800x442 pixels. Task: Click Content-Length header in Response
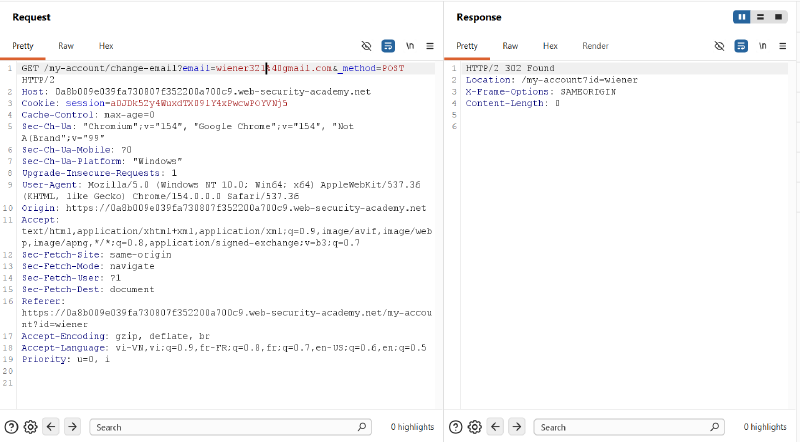click(513, 103)
